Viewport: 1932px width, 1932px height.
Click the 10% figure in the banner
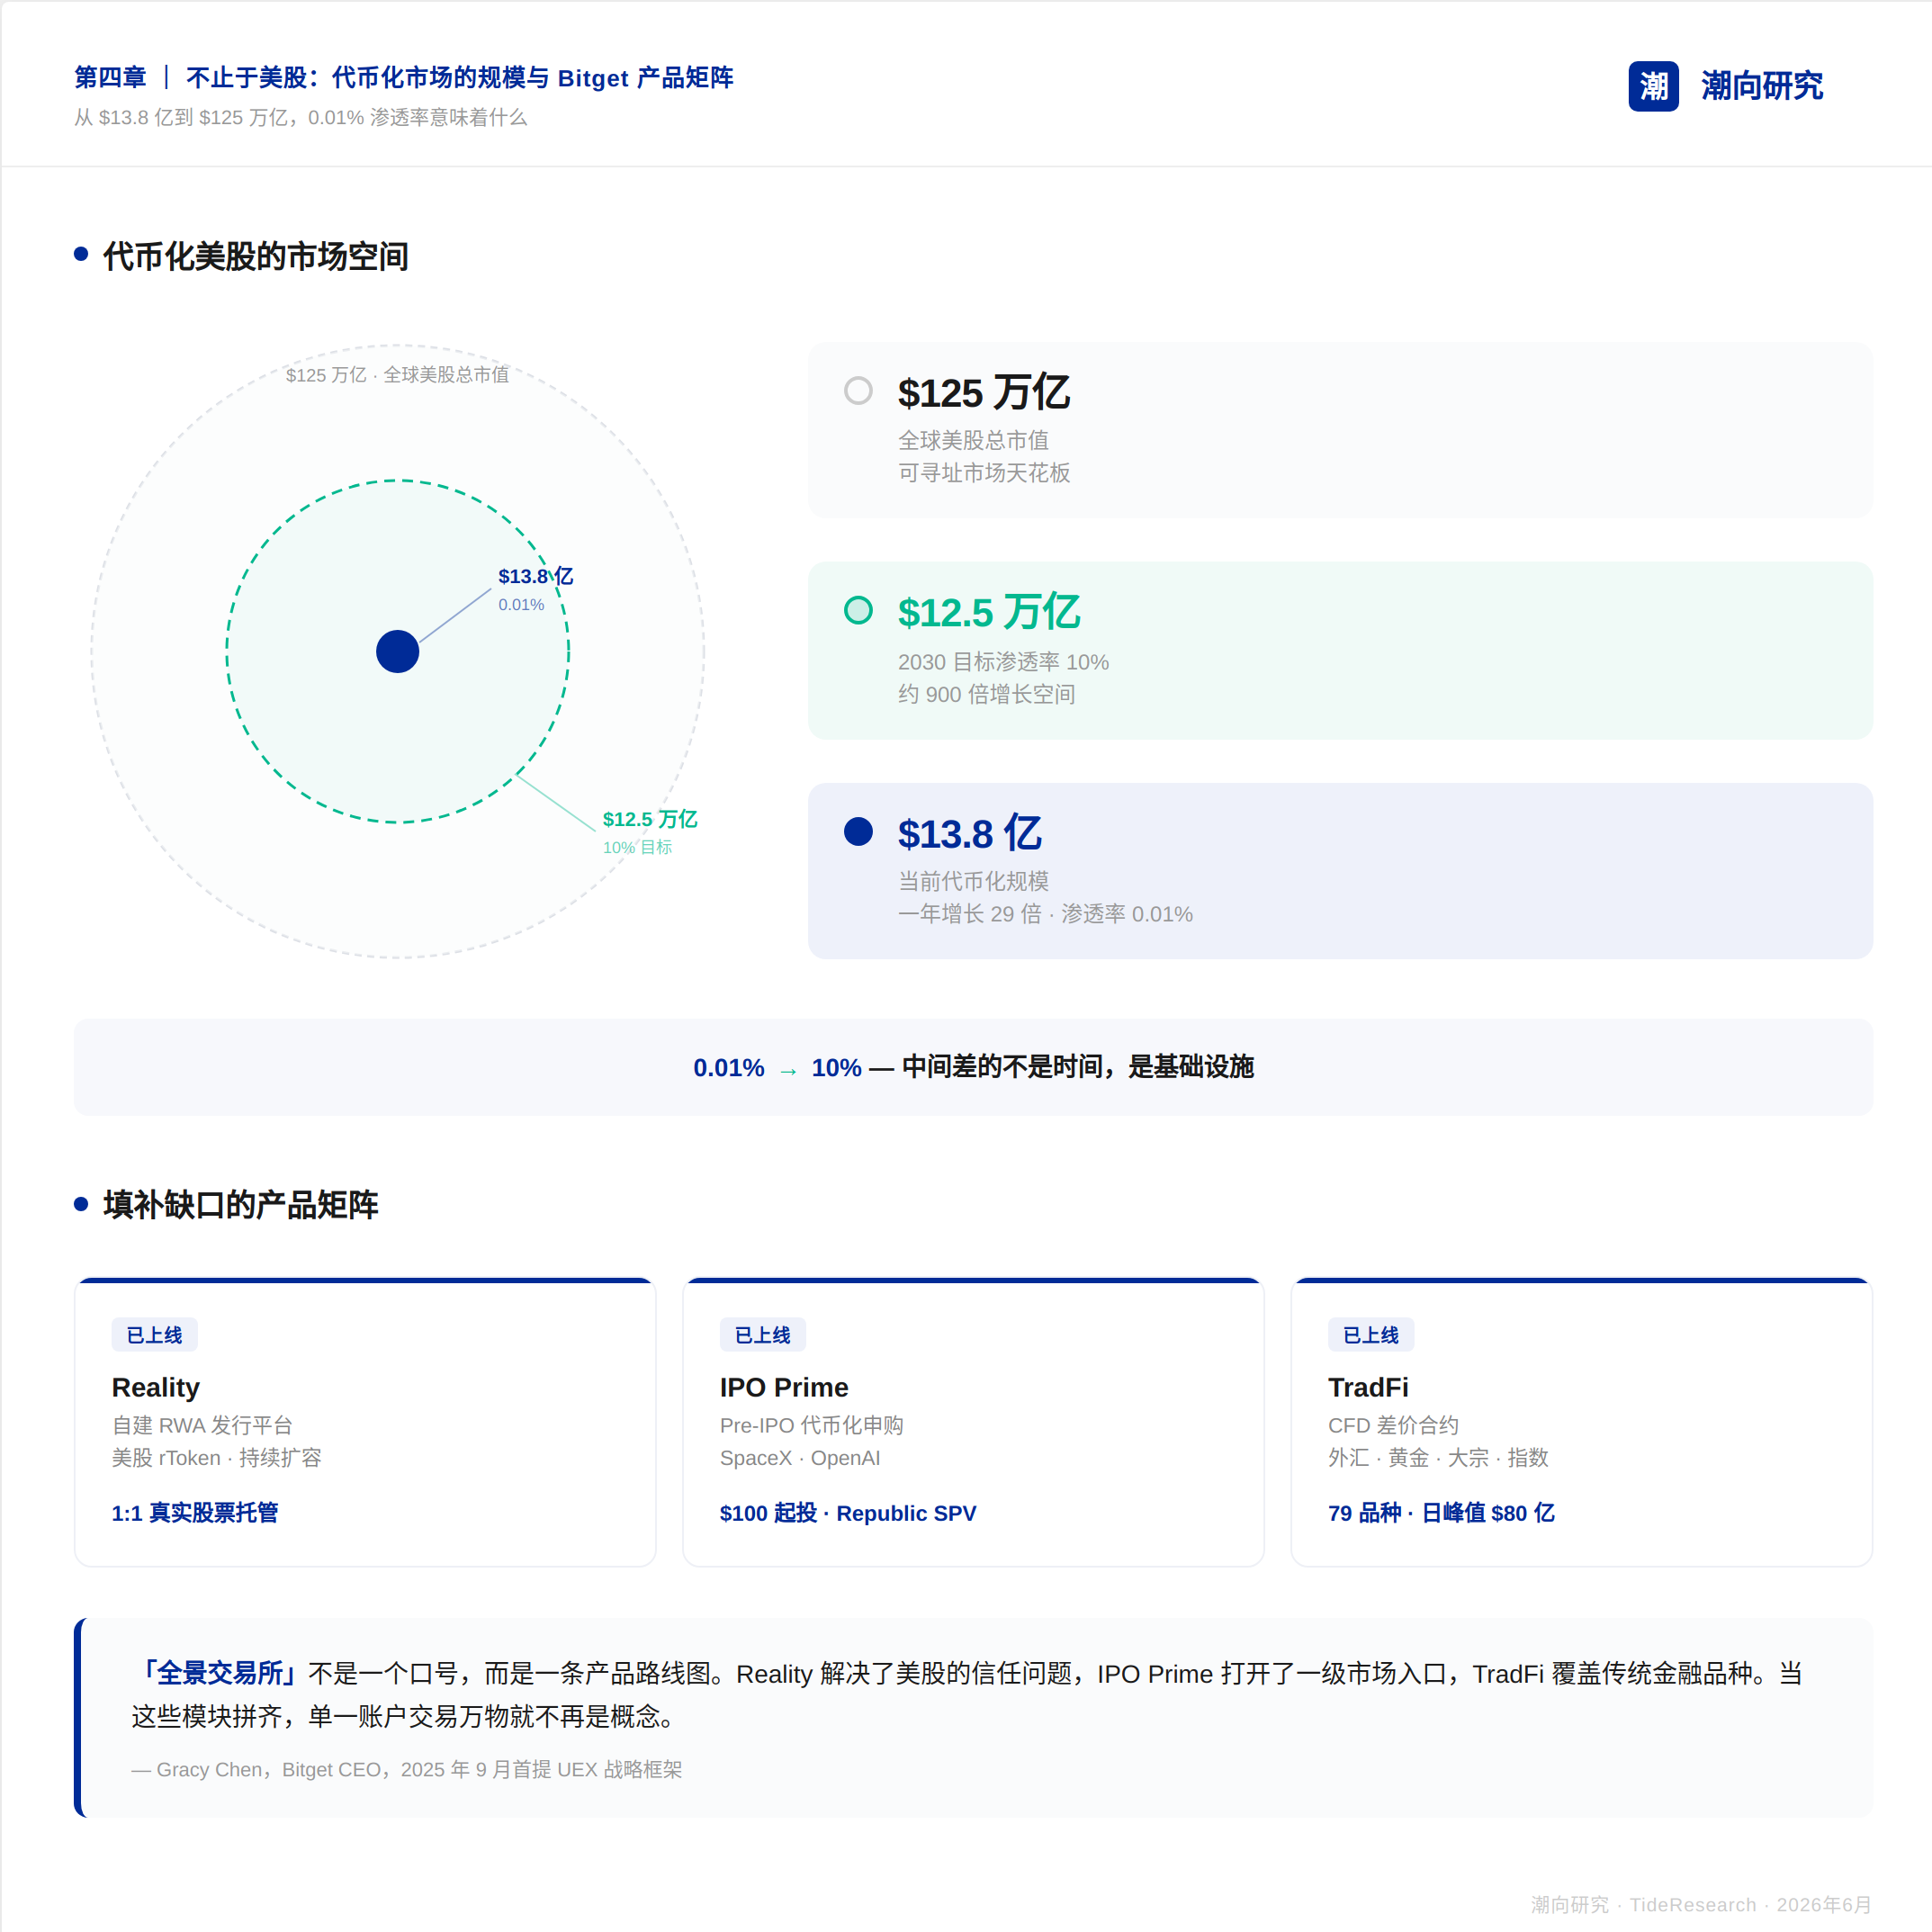pos(836,1067)
